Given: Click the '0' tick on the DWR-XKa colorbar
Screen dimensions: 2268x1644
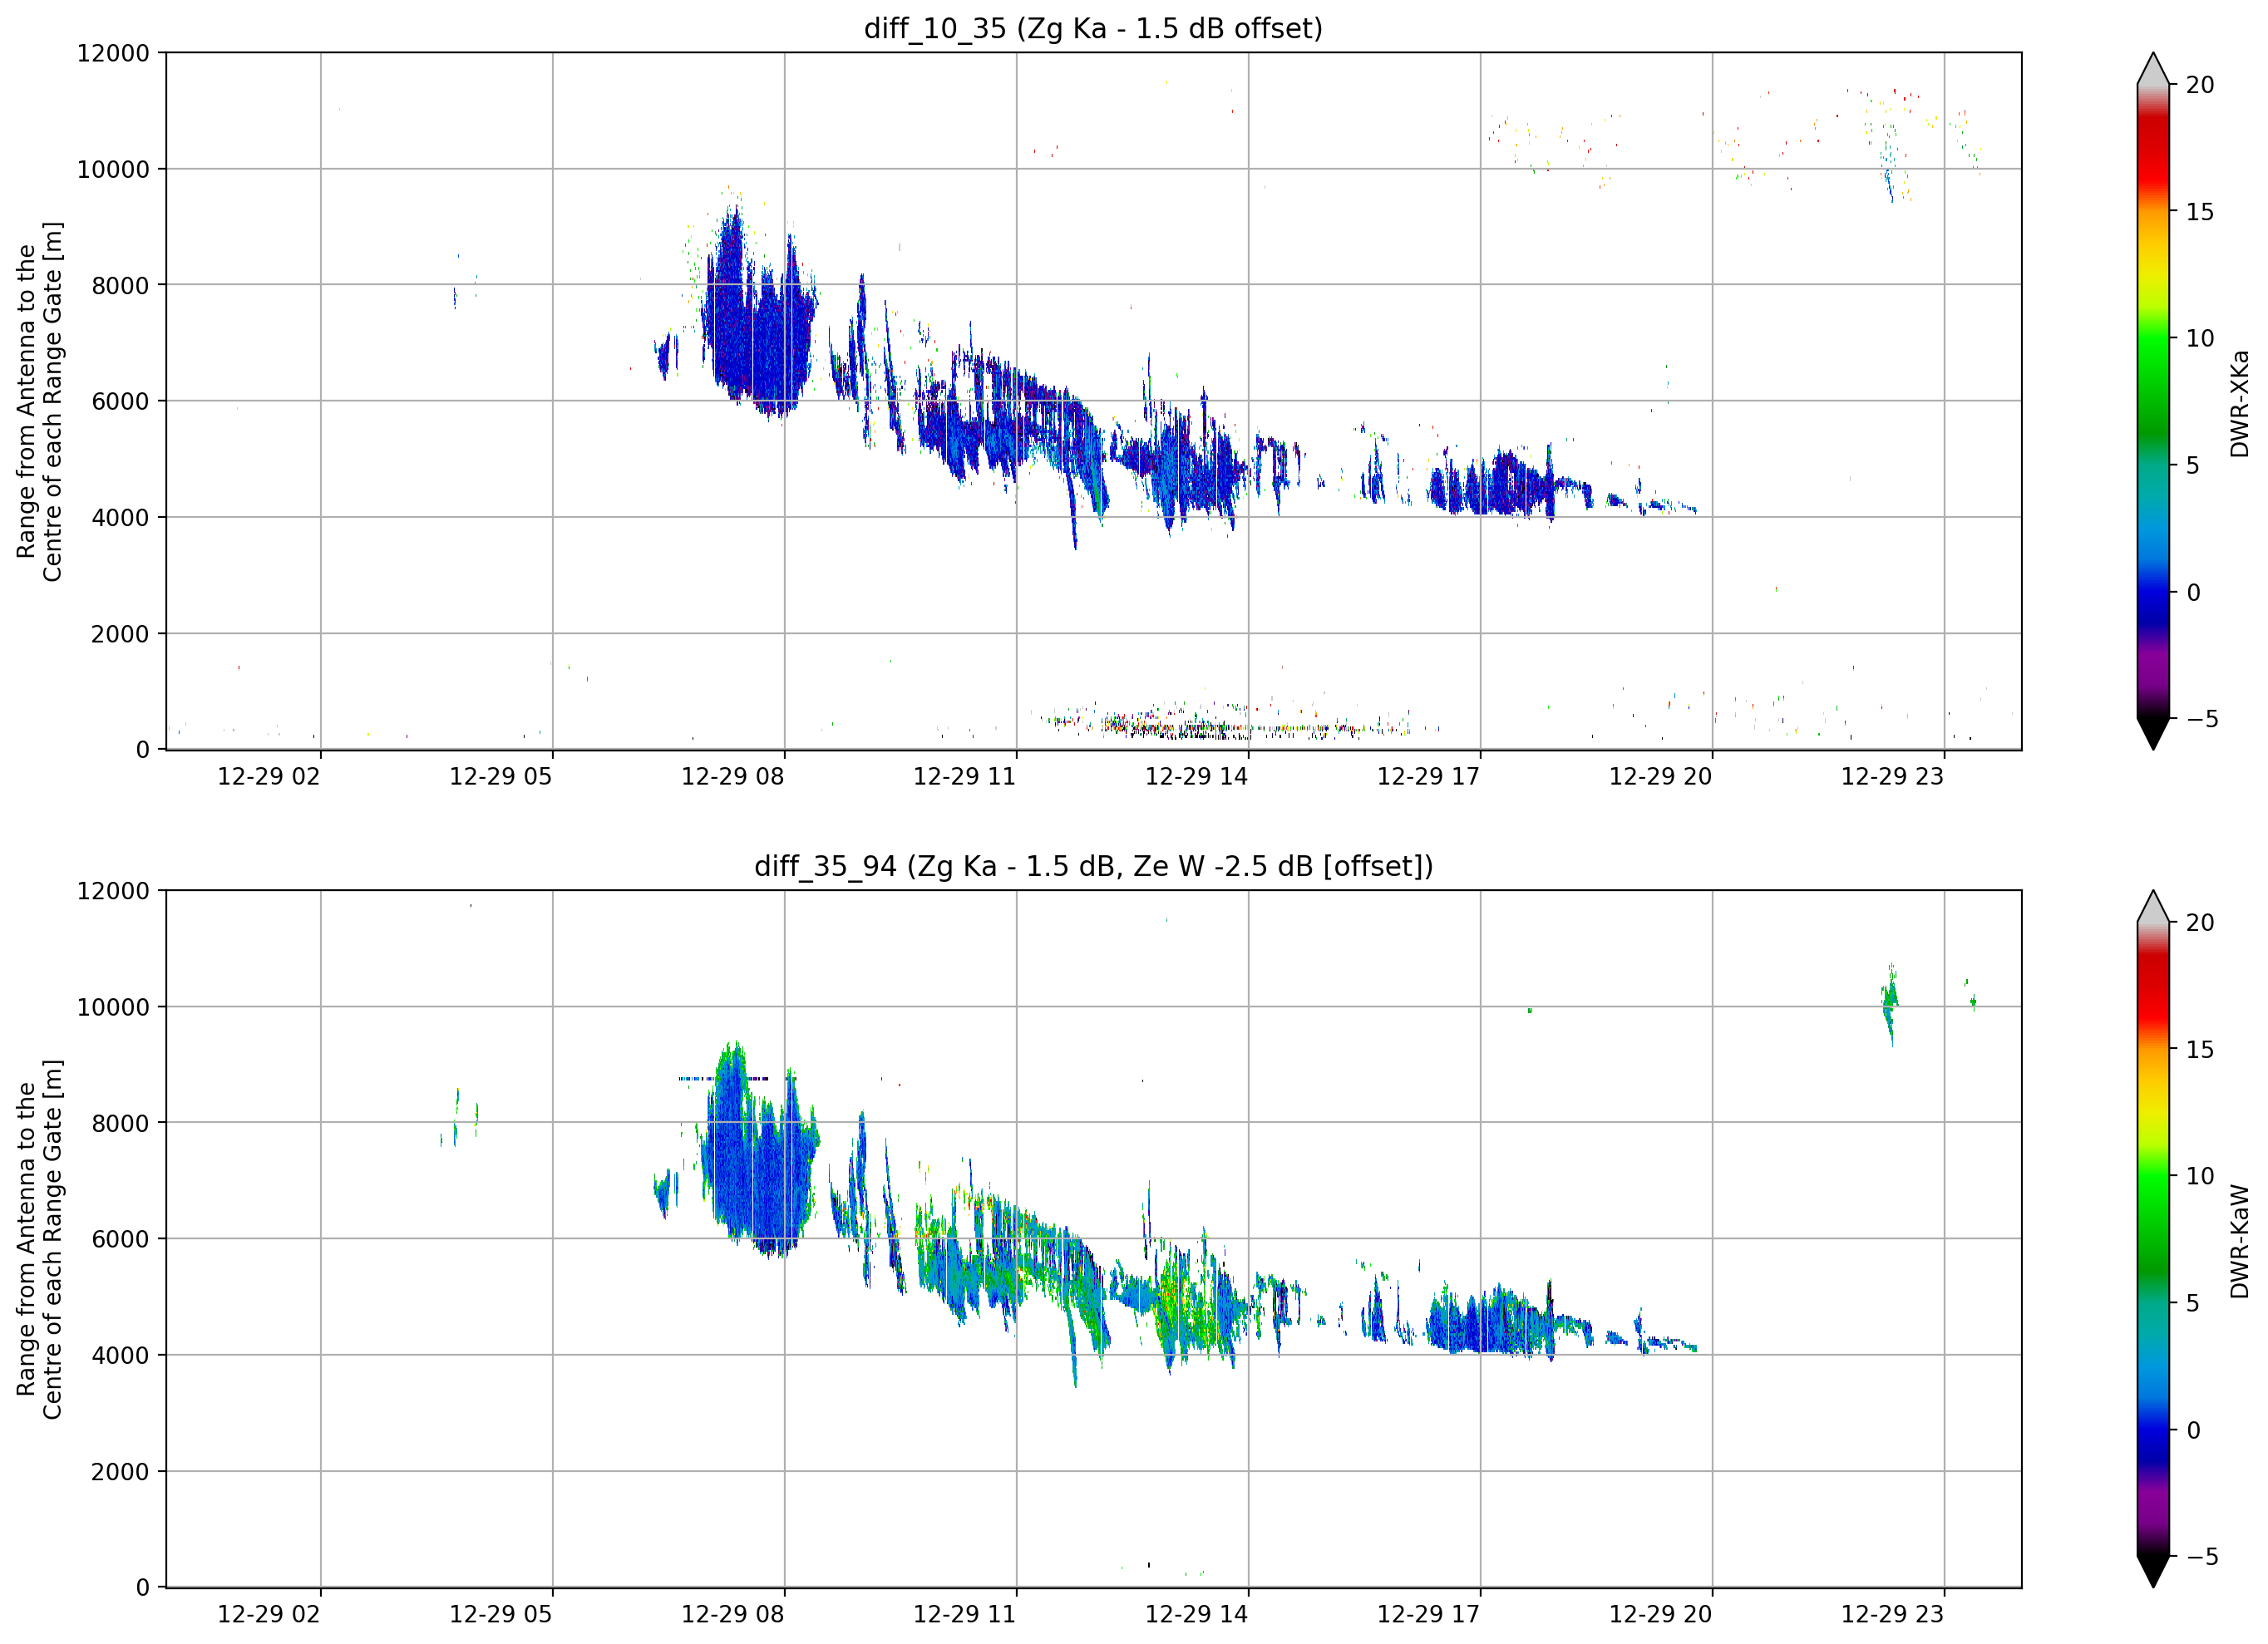Looking at the screenshot, I should (x=2193, y=592).
